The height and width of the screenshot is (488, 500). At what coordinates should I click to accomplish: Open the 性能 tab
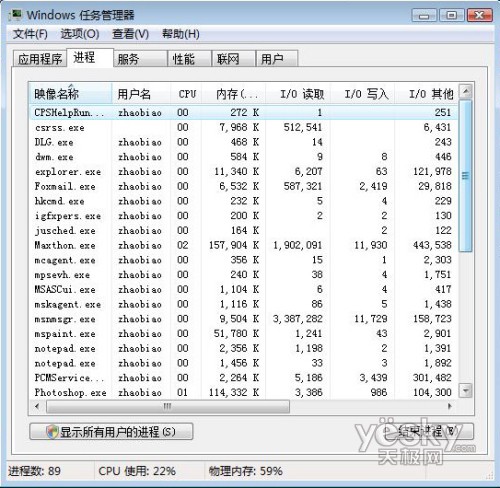click(189, 59)
